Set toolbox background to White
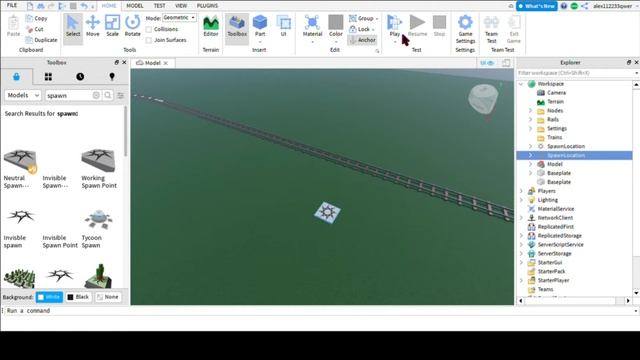This screenshot has width=640, height=360. (x=49, y=297)
